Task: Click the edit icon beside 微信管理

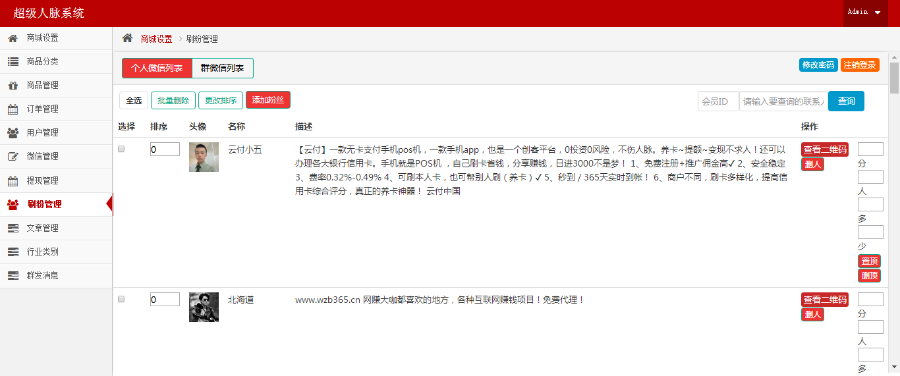Action: 13,156
